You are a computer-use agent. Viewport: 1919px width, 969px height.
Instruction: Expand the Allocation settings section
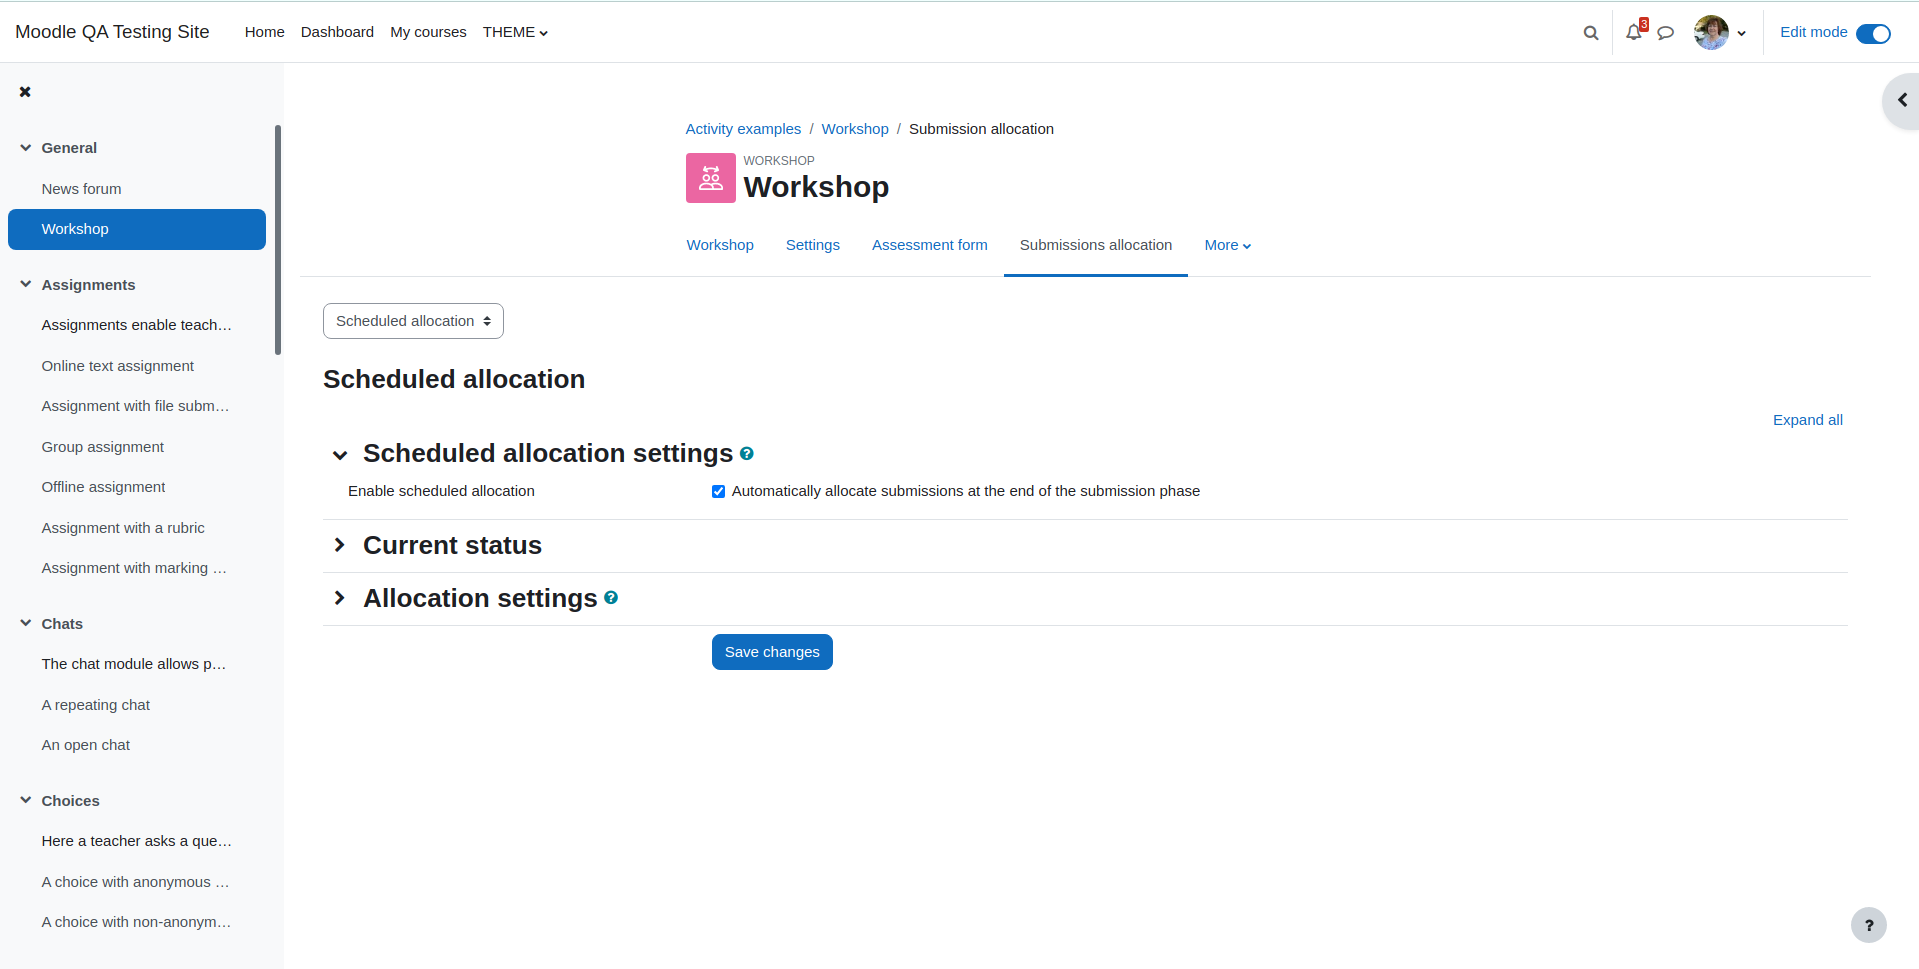click(x=340, y=598)
